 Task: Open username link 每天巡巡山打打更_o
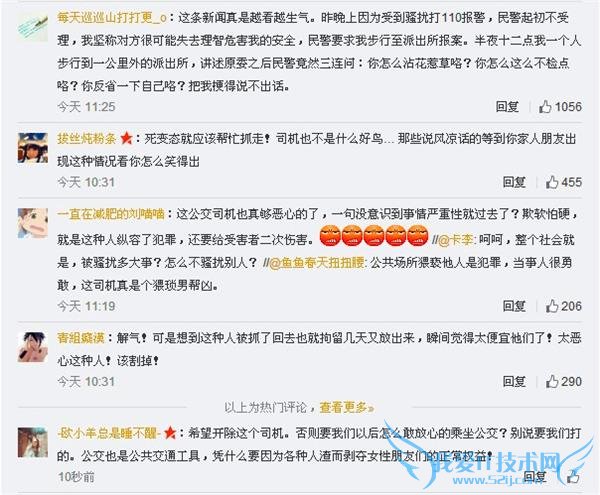[x=112, y=18]
